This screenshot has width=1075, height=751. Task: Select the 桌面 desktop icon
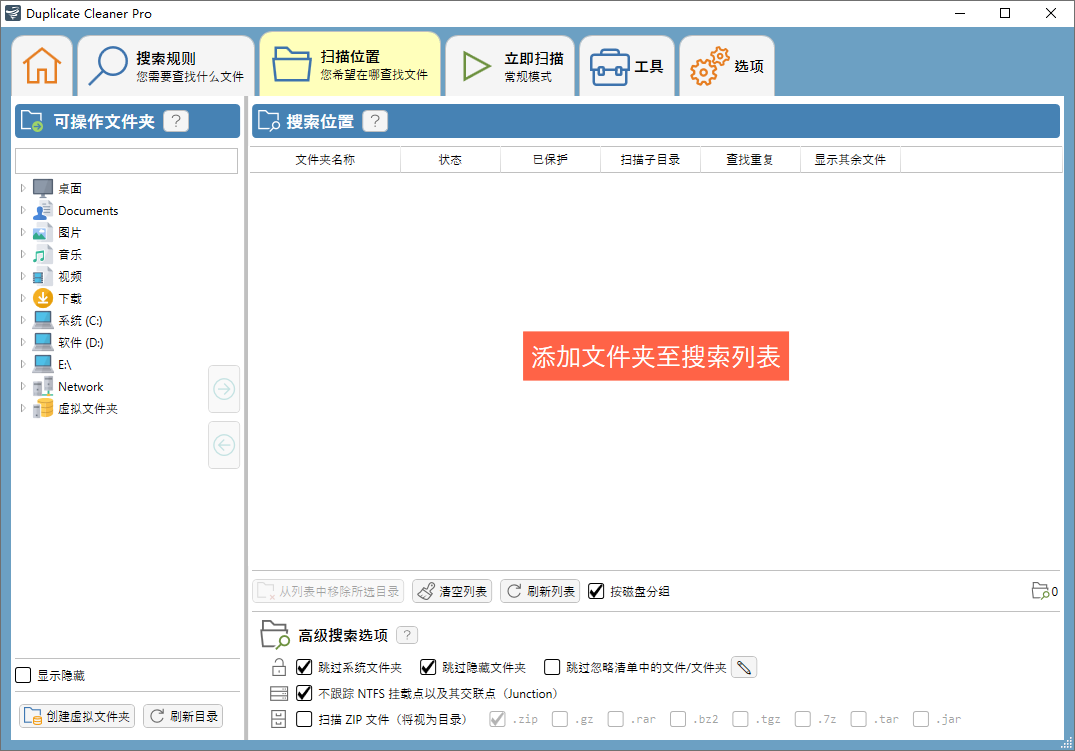coord(43,188)
